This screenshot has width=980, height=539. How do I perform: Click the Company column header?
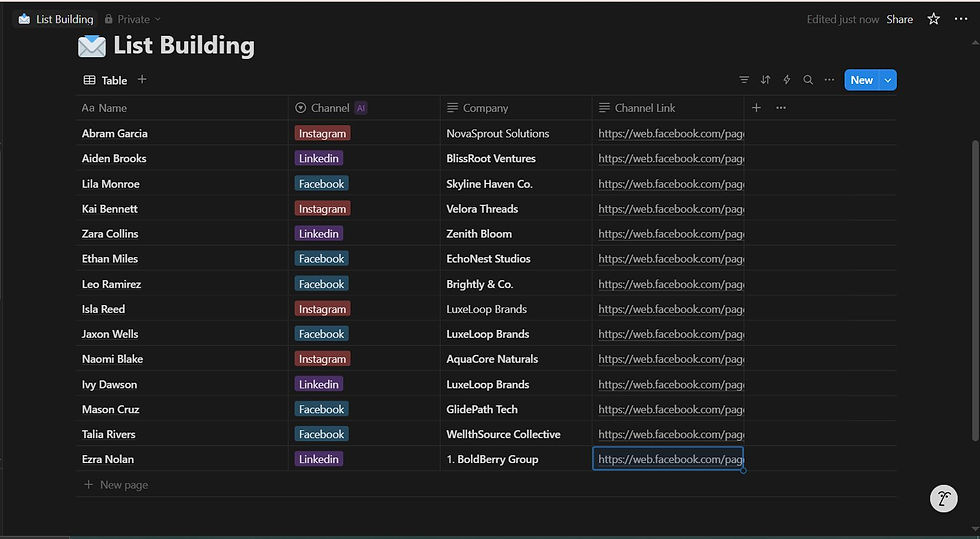(x=516, y=108)
